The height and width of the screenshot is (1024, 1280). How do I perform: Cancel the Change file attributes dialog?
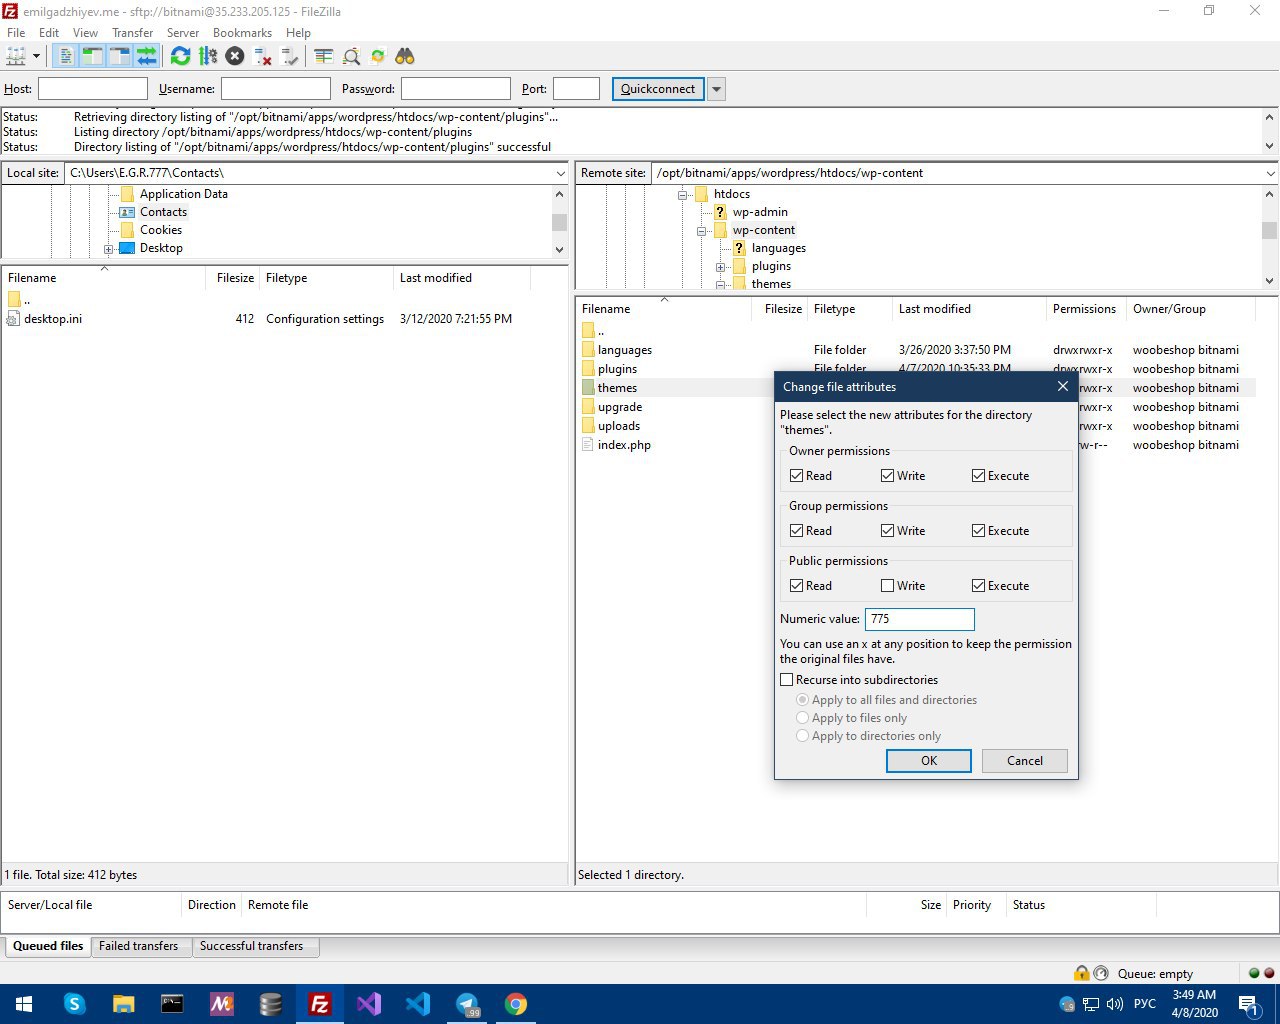click(1024, 761)
